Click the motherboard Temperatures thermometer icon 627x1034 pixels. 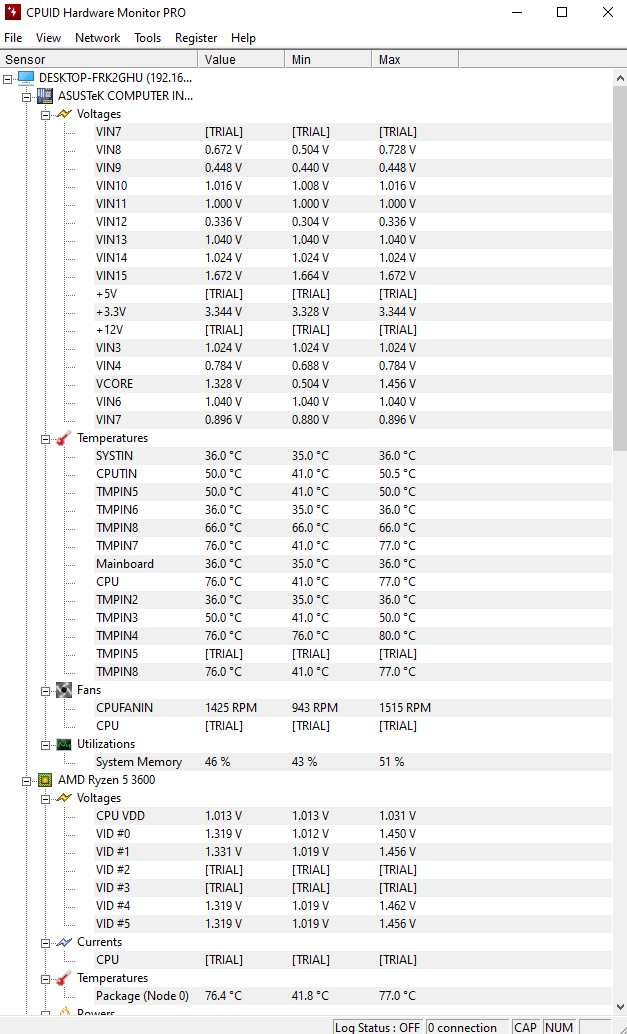tap(63, 438)
